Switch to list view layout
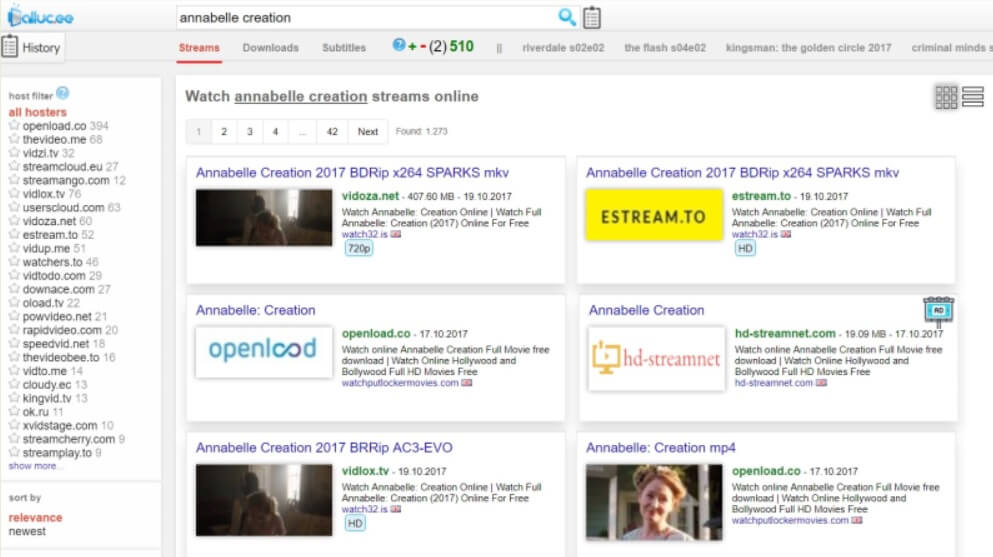Viewport: 993px width, 557px height. coord(973,97)
